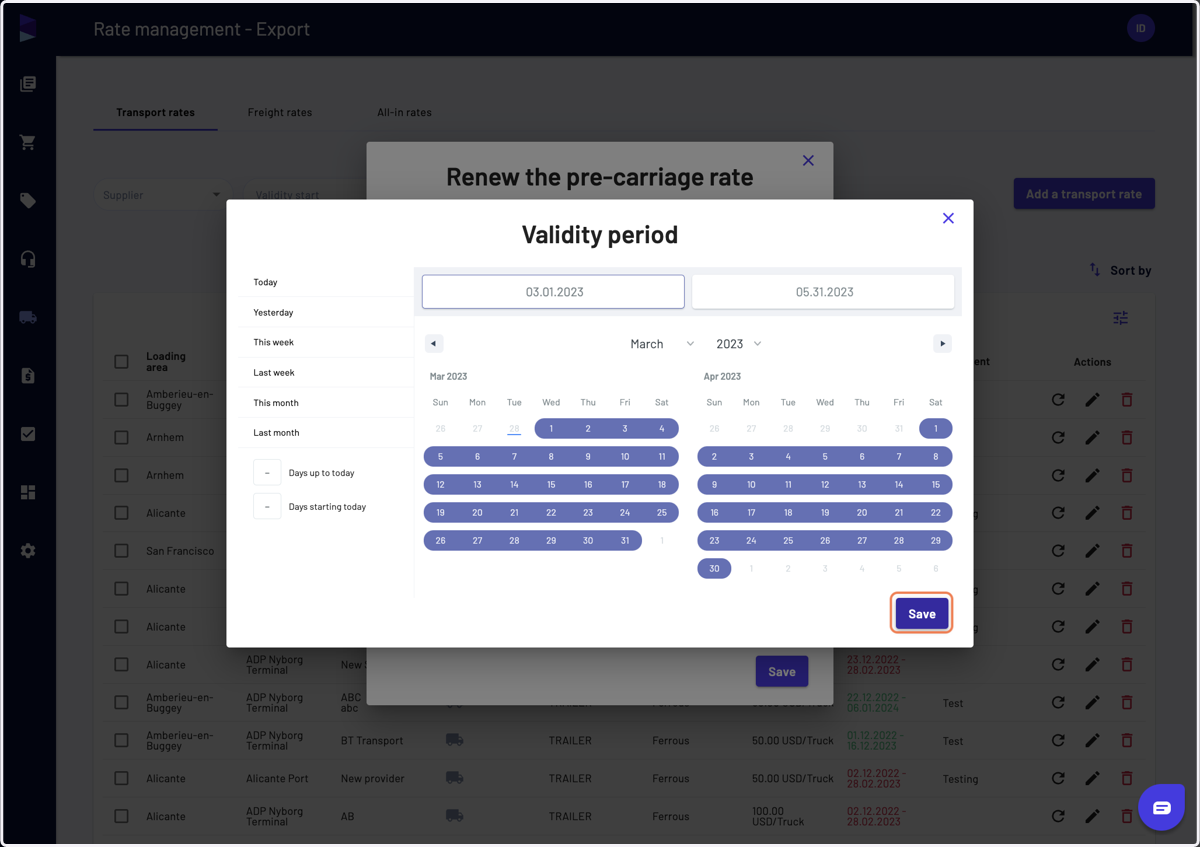Pick April 30 in the calendar

pos(714,568)
